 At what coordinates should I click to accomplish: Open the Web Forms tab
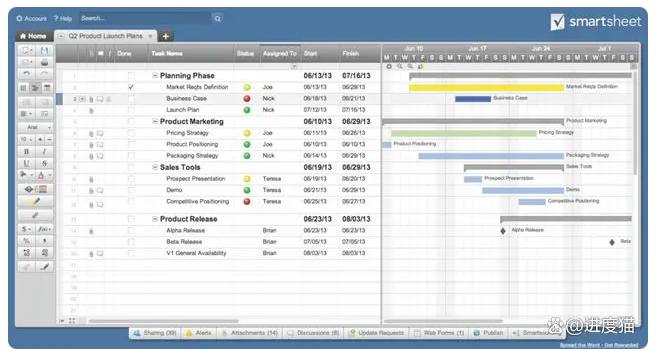pyautogui.click(x=439, y=333)
